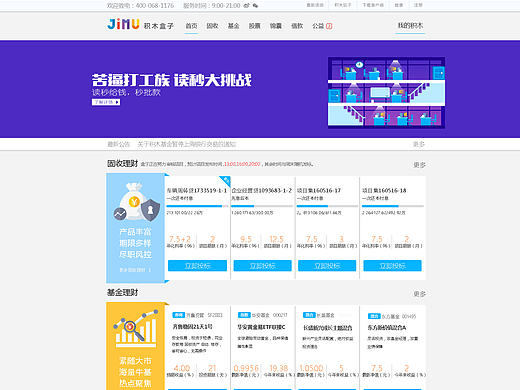Open the 借款 navigation tab
Screen dimensions: 520x390
click(x=297, y=26)
